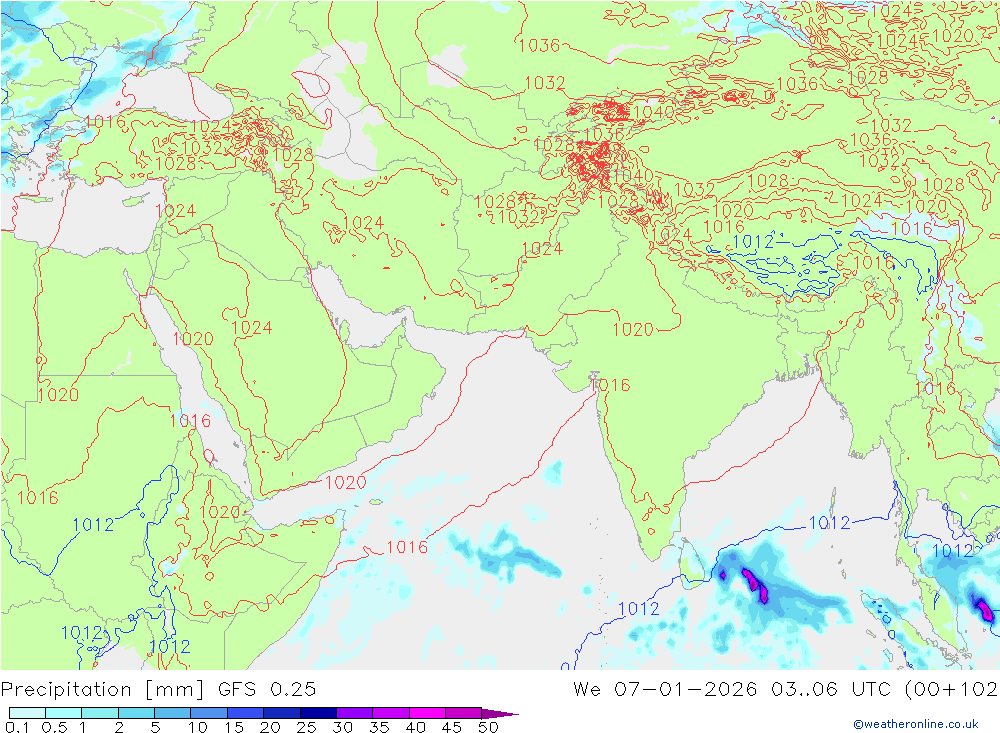Click the 'Precipitation [mm] GFS 0.25' title
The height and width of the screenshot is (733, 1000).
pyautogui.click(x=158, y=689)
